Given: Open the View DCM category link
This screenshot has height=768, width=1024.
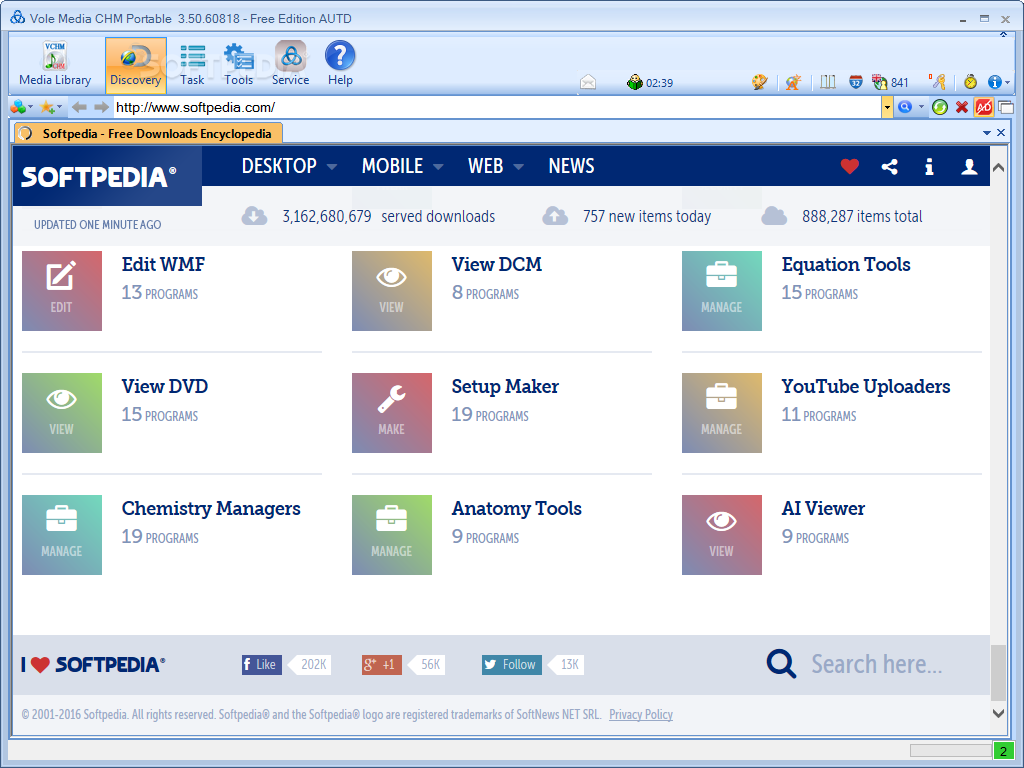Looking at the screenshot, I should coord(497,264).
